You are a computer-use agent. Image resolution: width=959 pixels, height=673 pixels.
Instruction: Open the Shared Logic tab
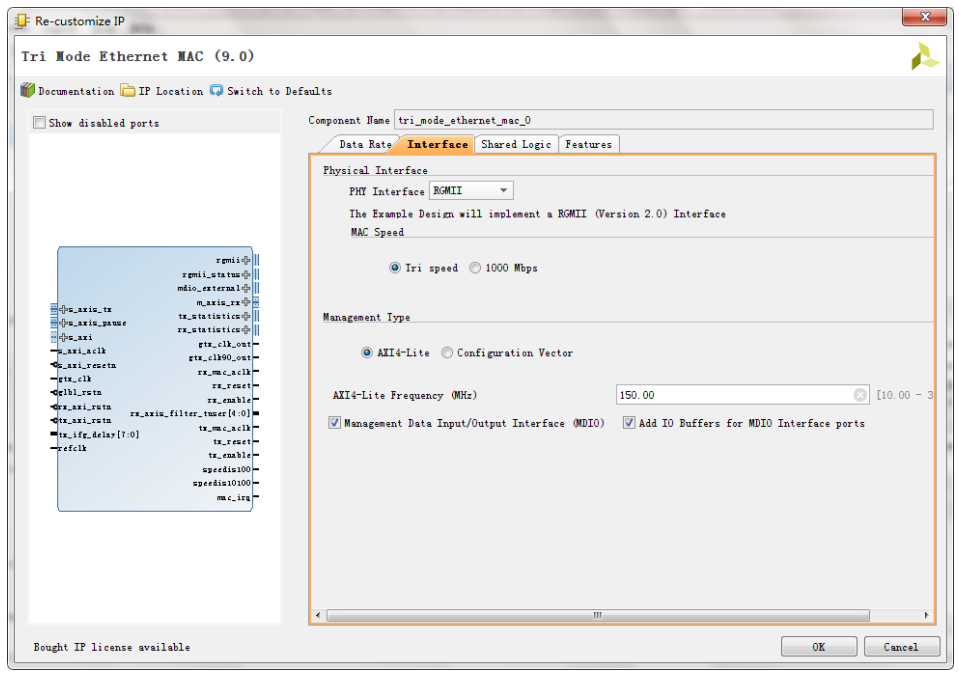tap(516, 144)
